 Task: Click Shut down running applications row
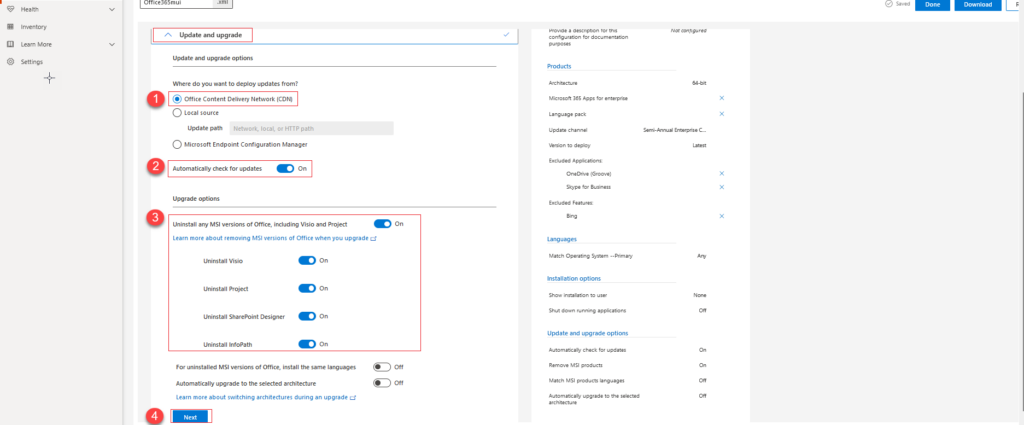[628, 310]
